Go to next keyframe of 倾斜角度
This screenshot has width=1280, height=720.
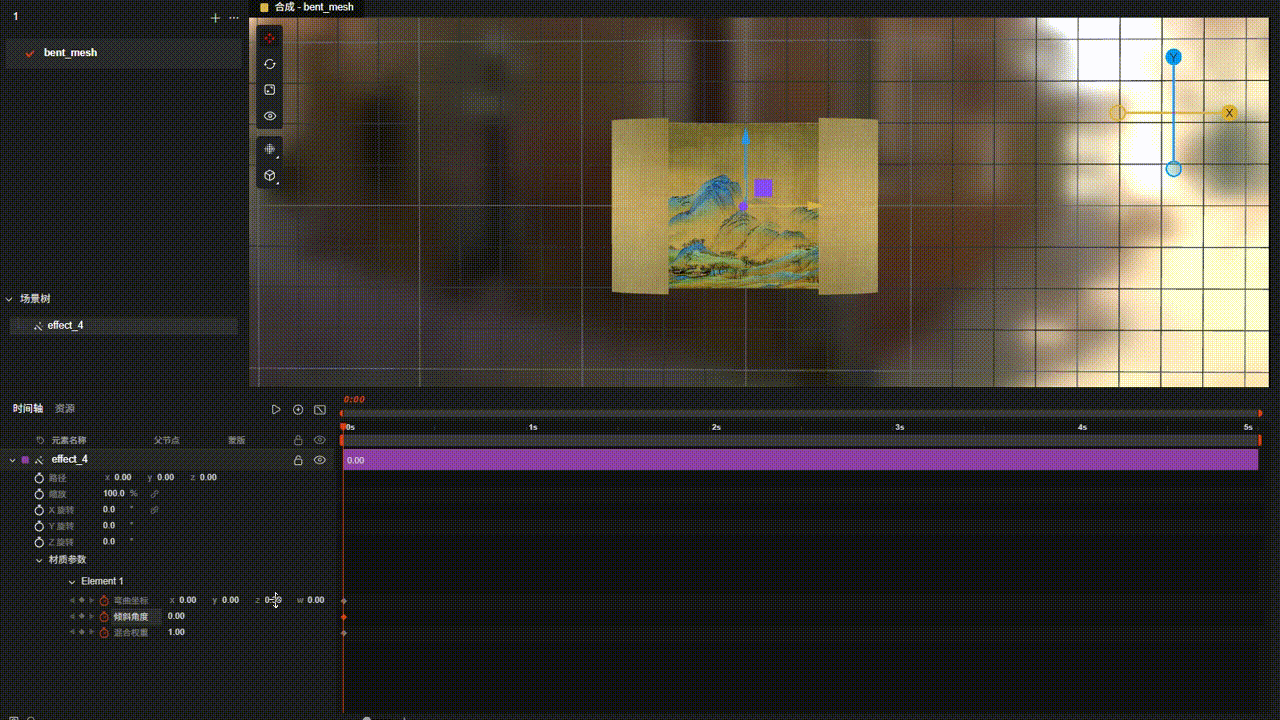click(92, 617)
